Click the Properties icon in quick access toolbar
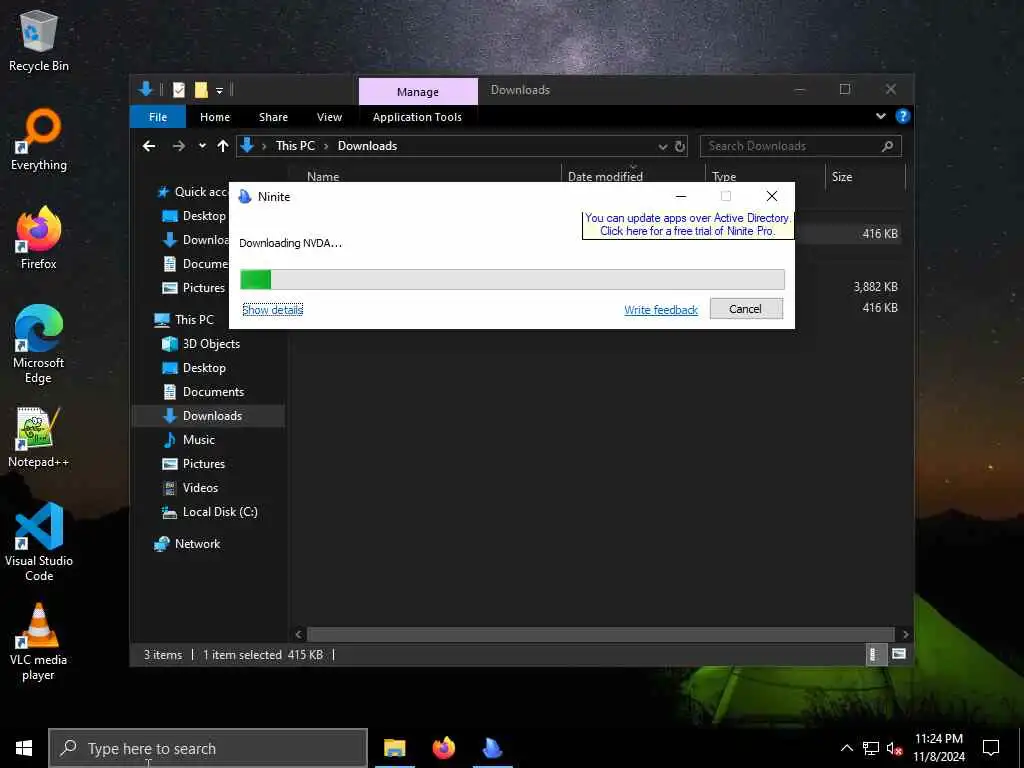 pos(178,89)
